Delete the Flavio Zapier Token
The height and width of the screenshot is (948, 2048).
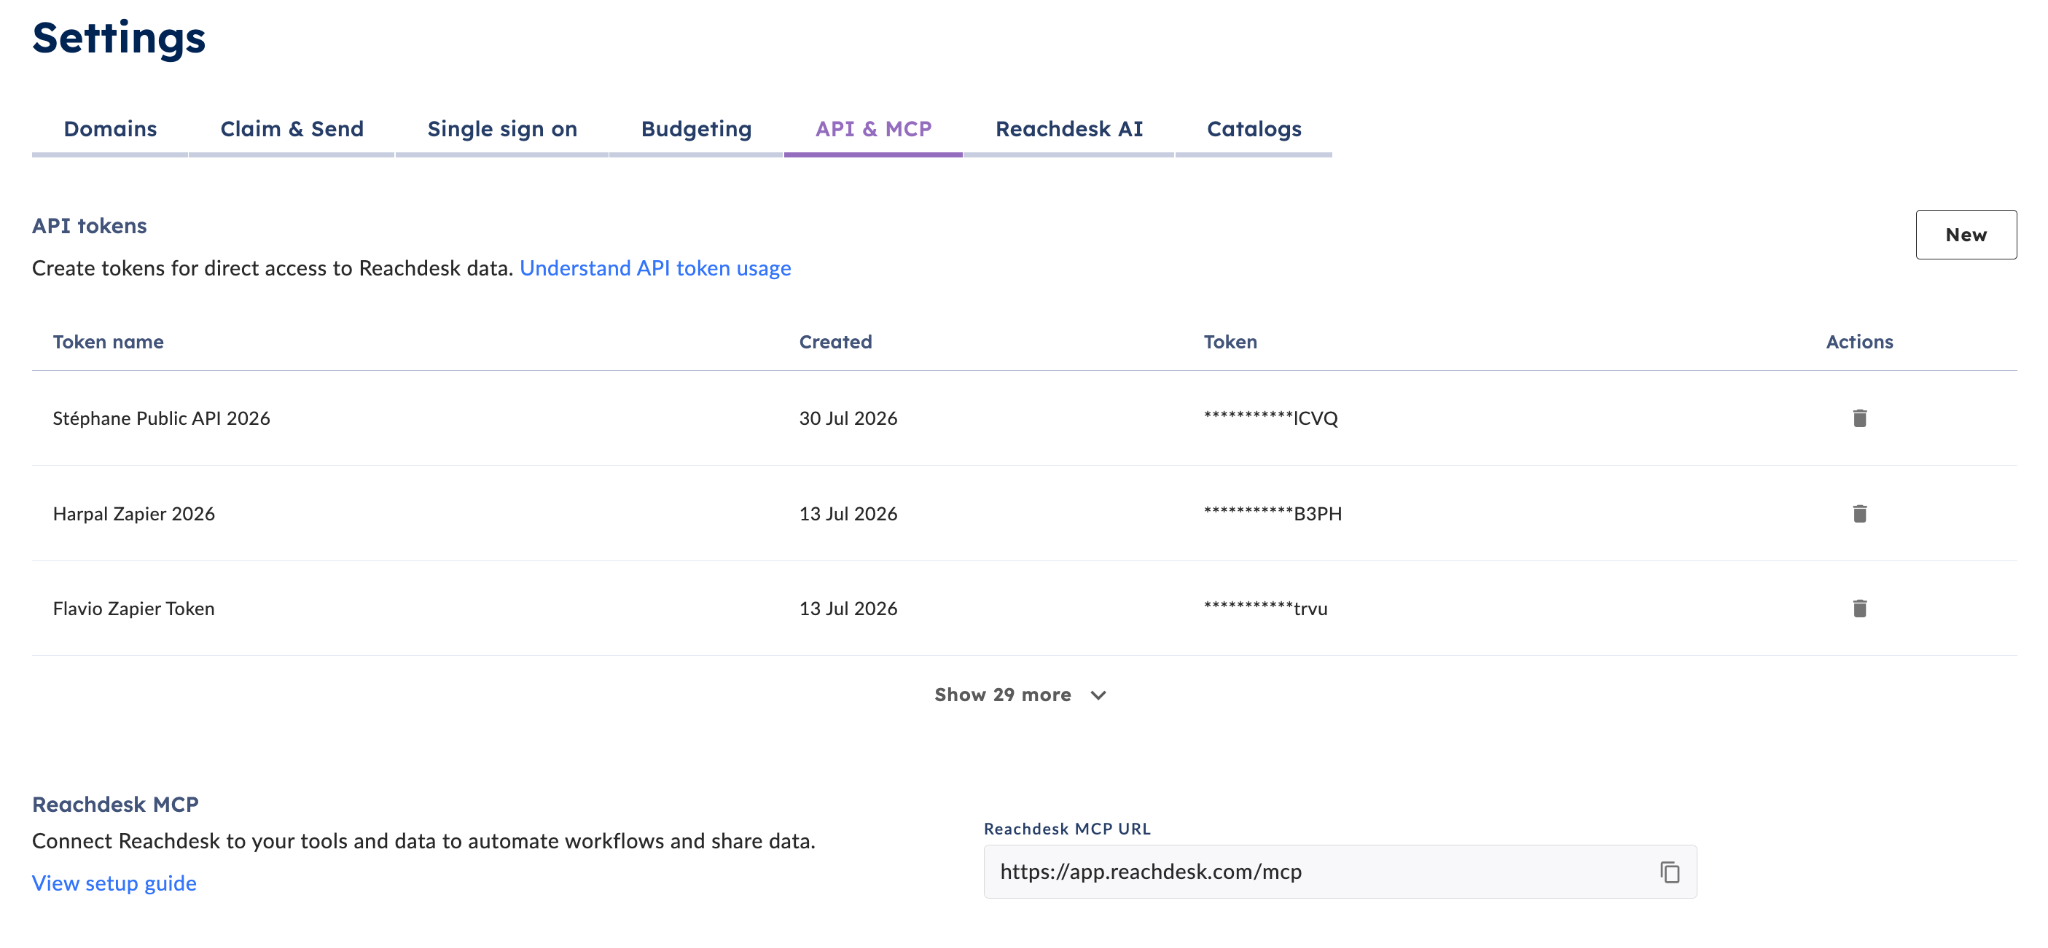[1859, 608]
